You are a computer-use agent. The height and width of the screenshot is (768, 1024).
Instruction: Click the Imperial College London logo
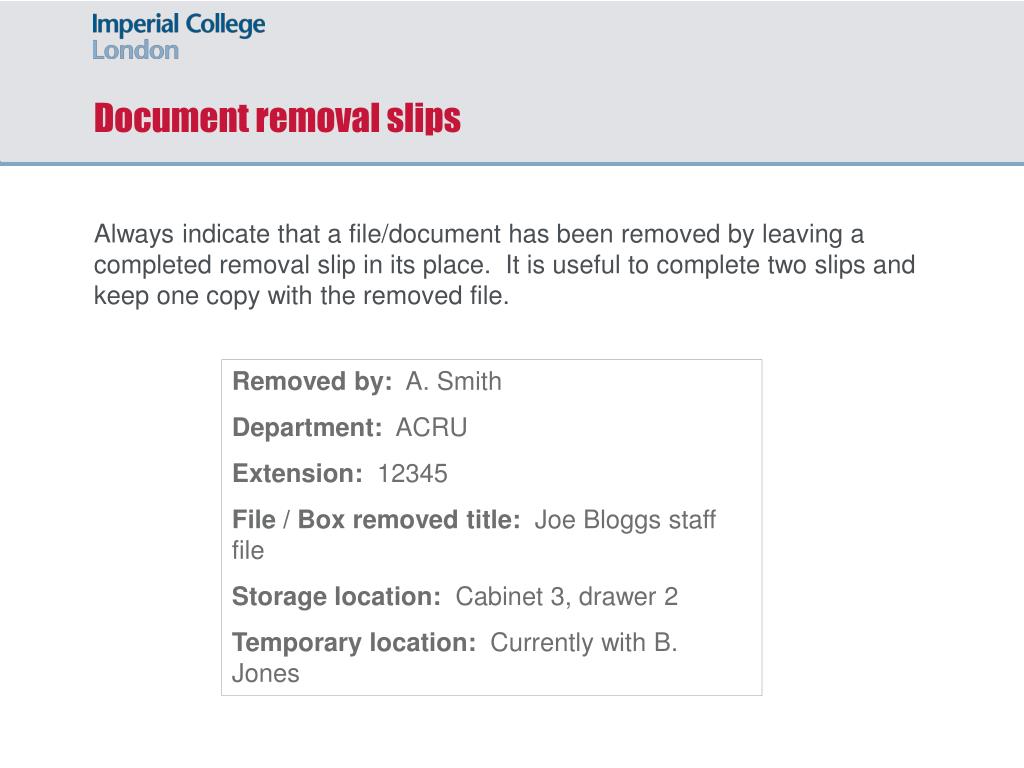coord(178,37)
